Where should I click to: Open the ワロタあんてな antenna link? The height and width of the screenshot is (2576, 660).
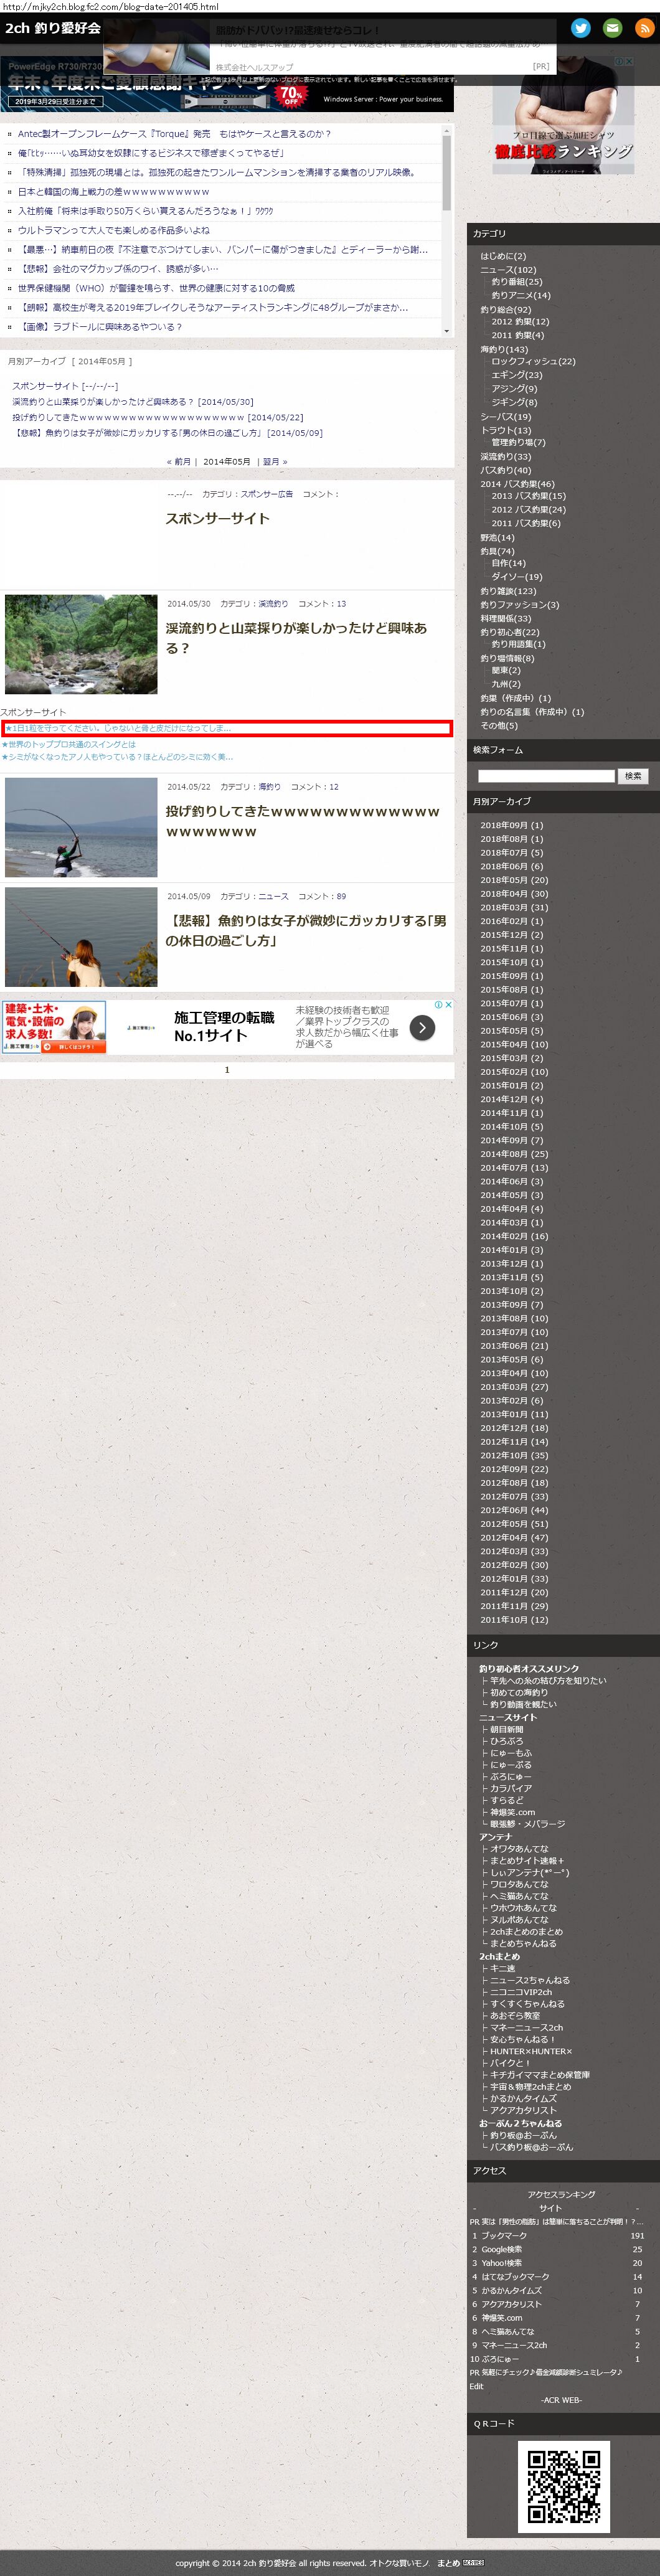(519, 1884)
